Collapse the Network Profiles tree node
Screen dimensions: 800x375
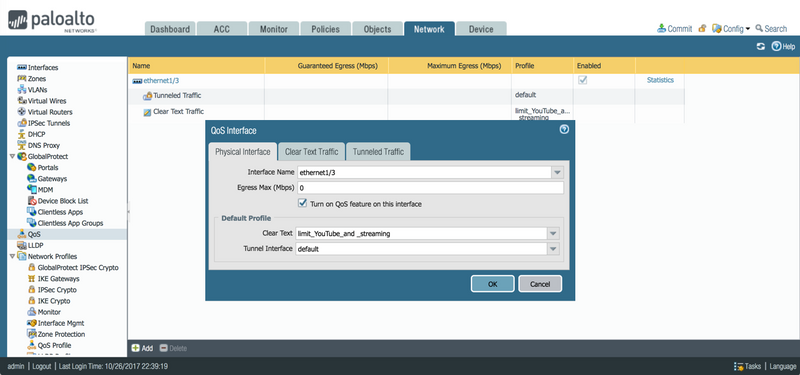12,256
